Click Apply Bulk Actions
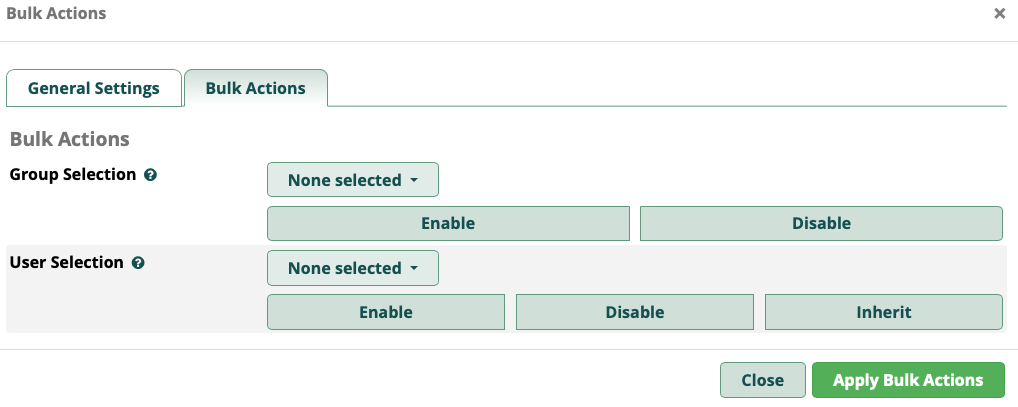This screenshot has width=1018, height=407. (x=908, y=380)
